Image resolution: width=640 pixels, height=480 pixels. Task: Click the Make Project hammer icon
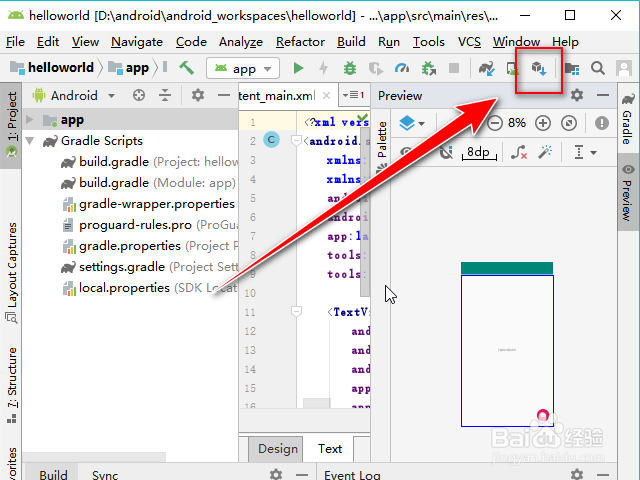pyautogui.click(x=187, y=68)
